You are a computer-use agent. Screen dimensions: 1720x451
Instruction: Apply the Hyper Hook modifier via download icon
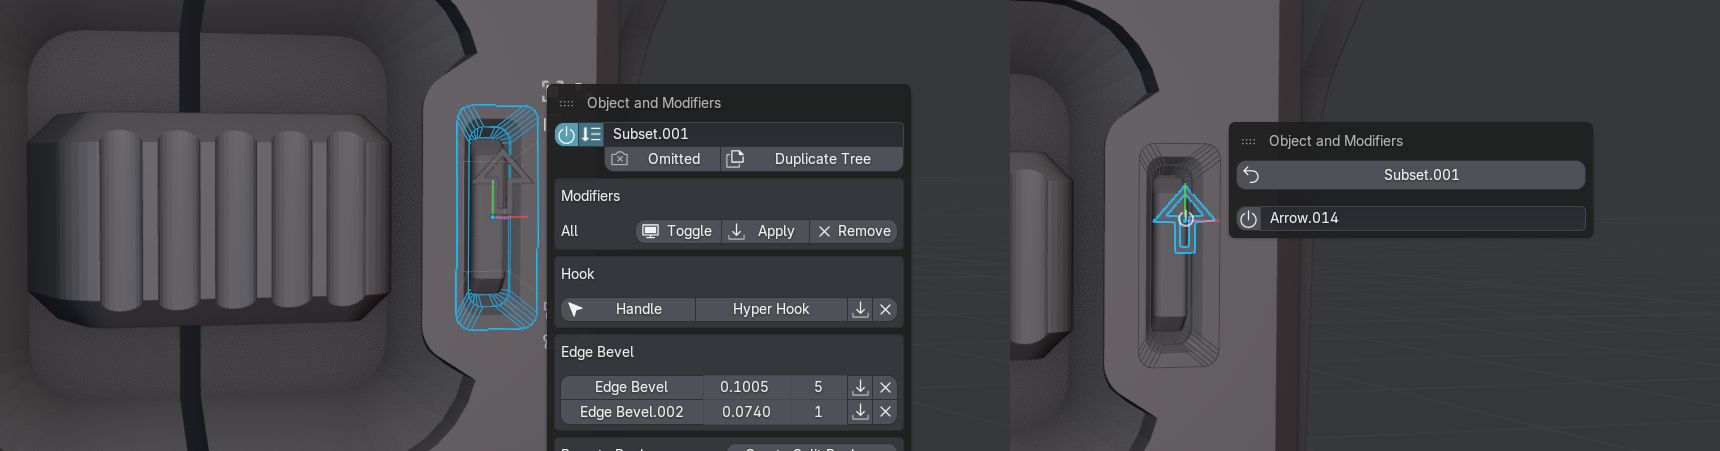(x=860, y=309)
